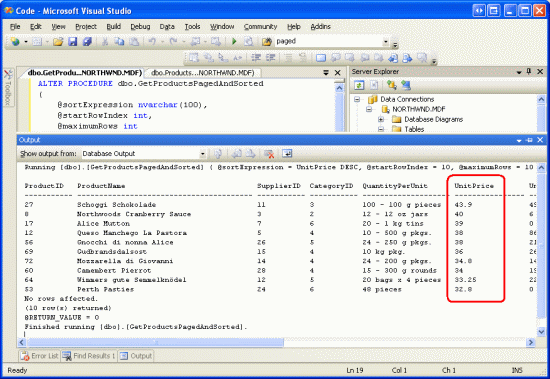Click the Find in Files icon next to paged box
The image size is (550, 379).
click(267, 41)
